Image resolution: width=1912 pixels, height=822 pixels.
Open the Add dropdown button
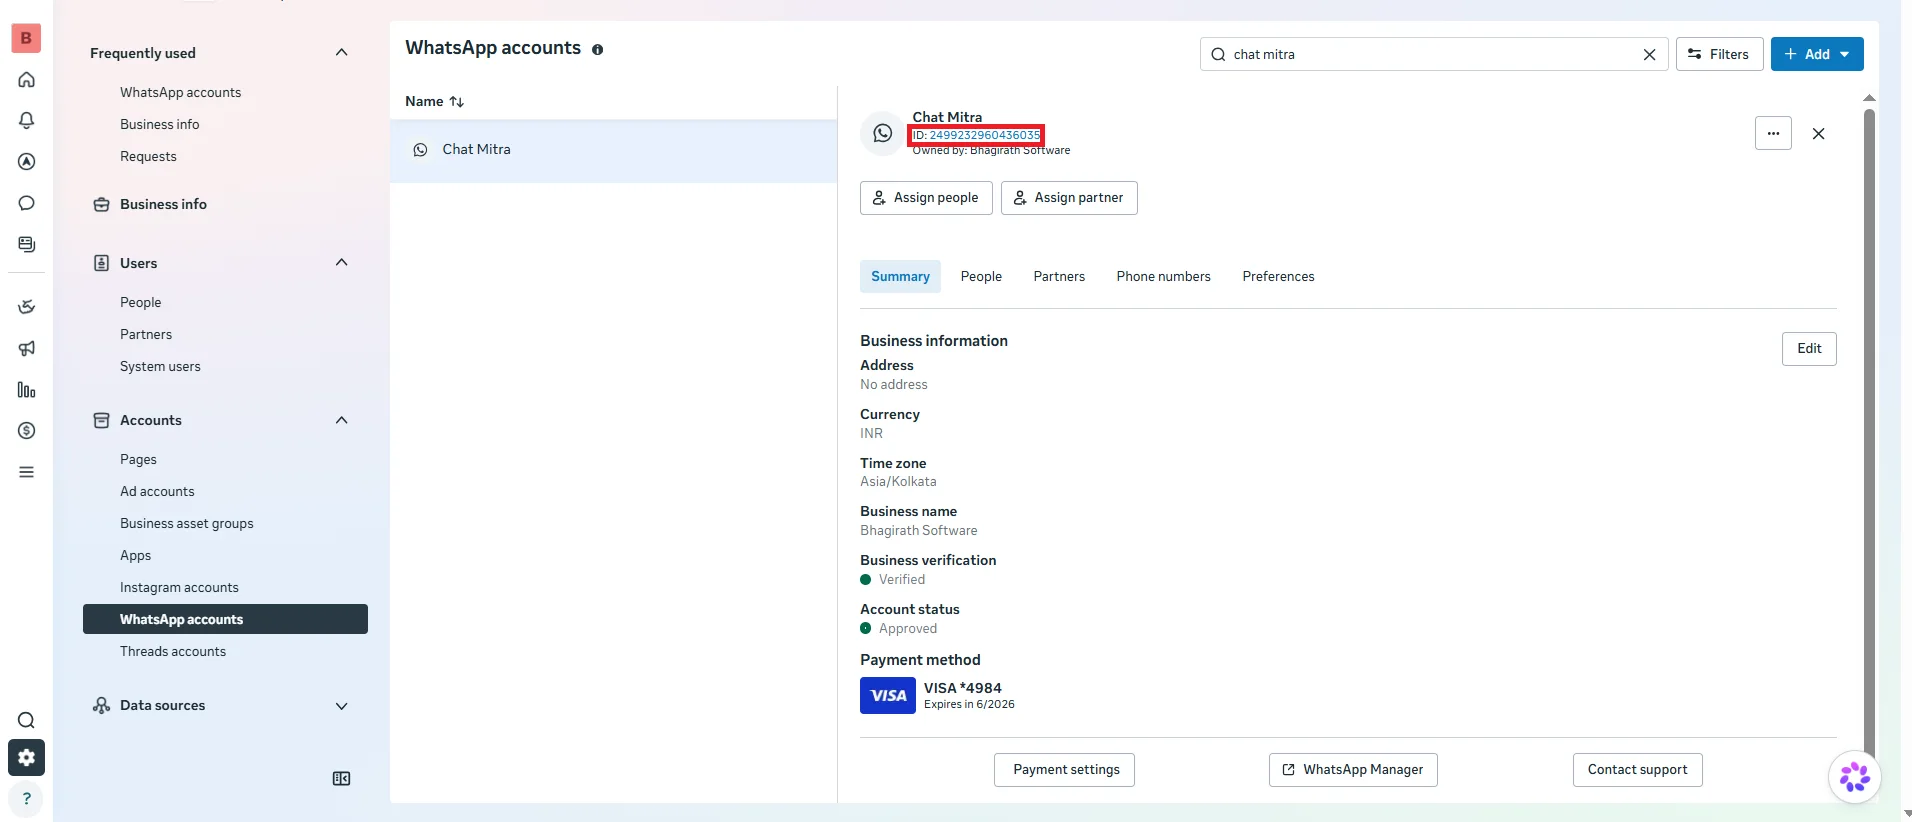[x=1817, y=54]
